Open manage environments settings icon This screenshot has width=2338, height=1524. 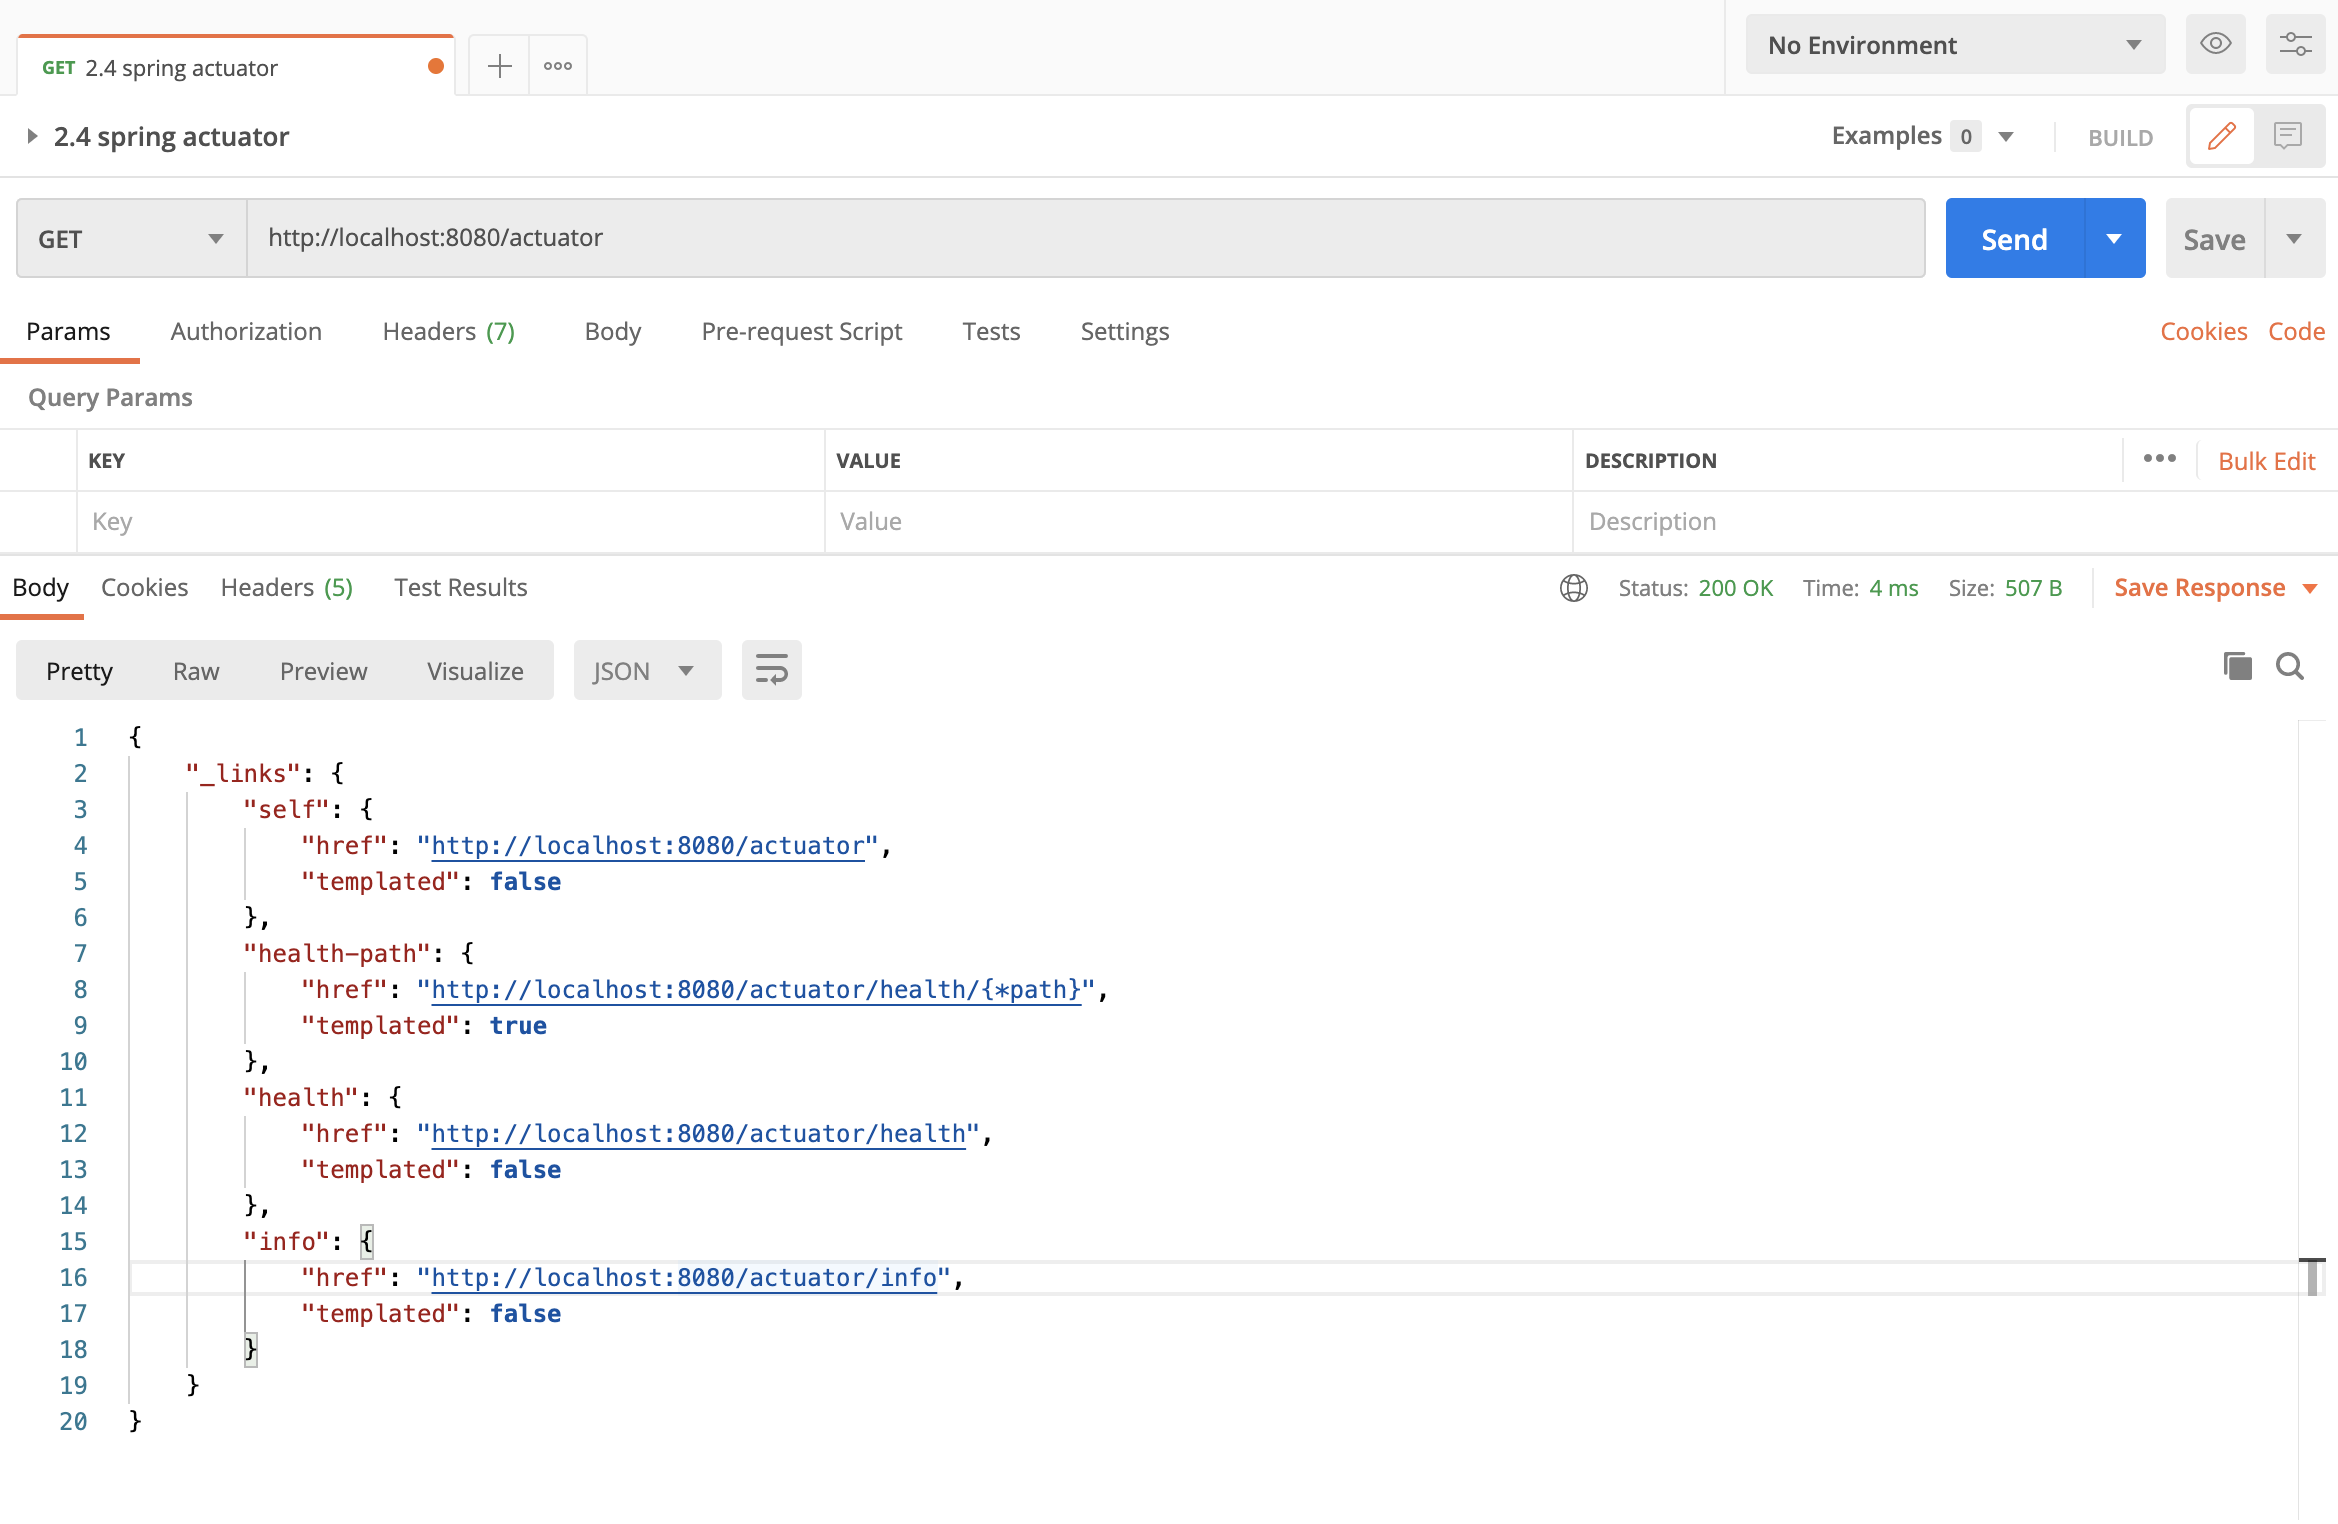coord(2295,44)
